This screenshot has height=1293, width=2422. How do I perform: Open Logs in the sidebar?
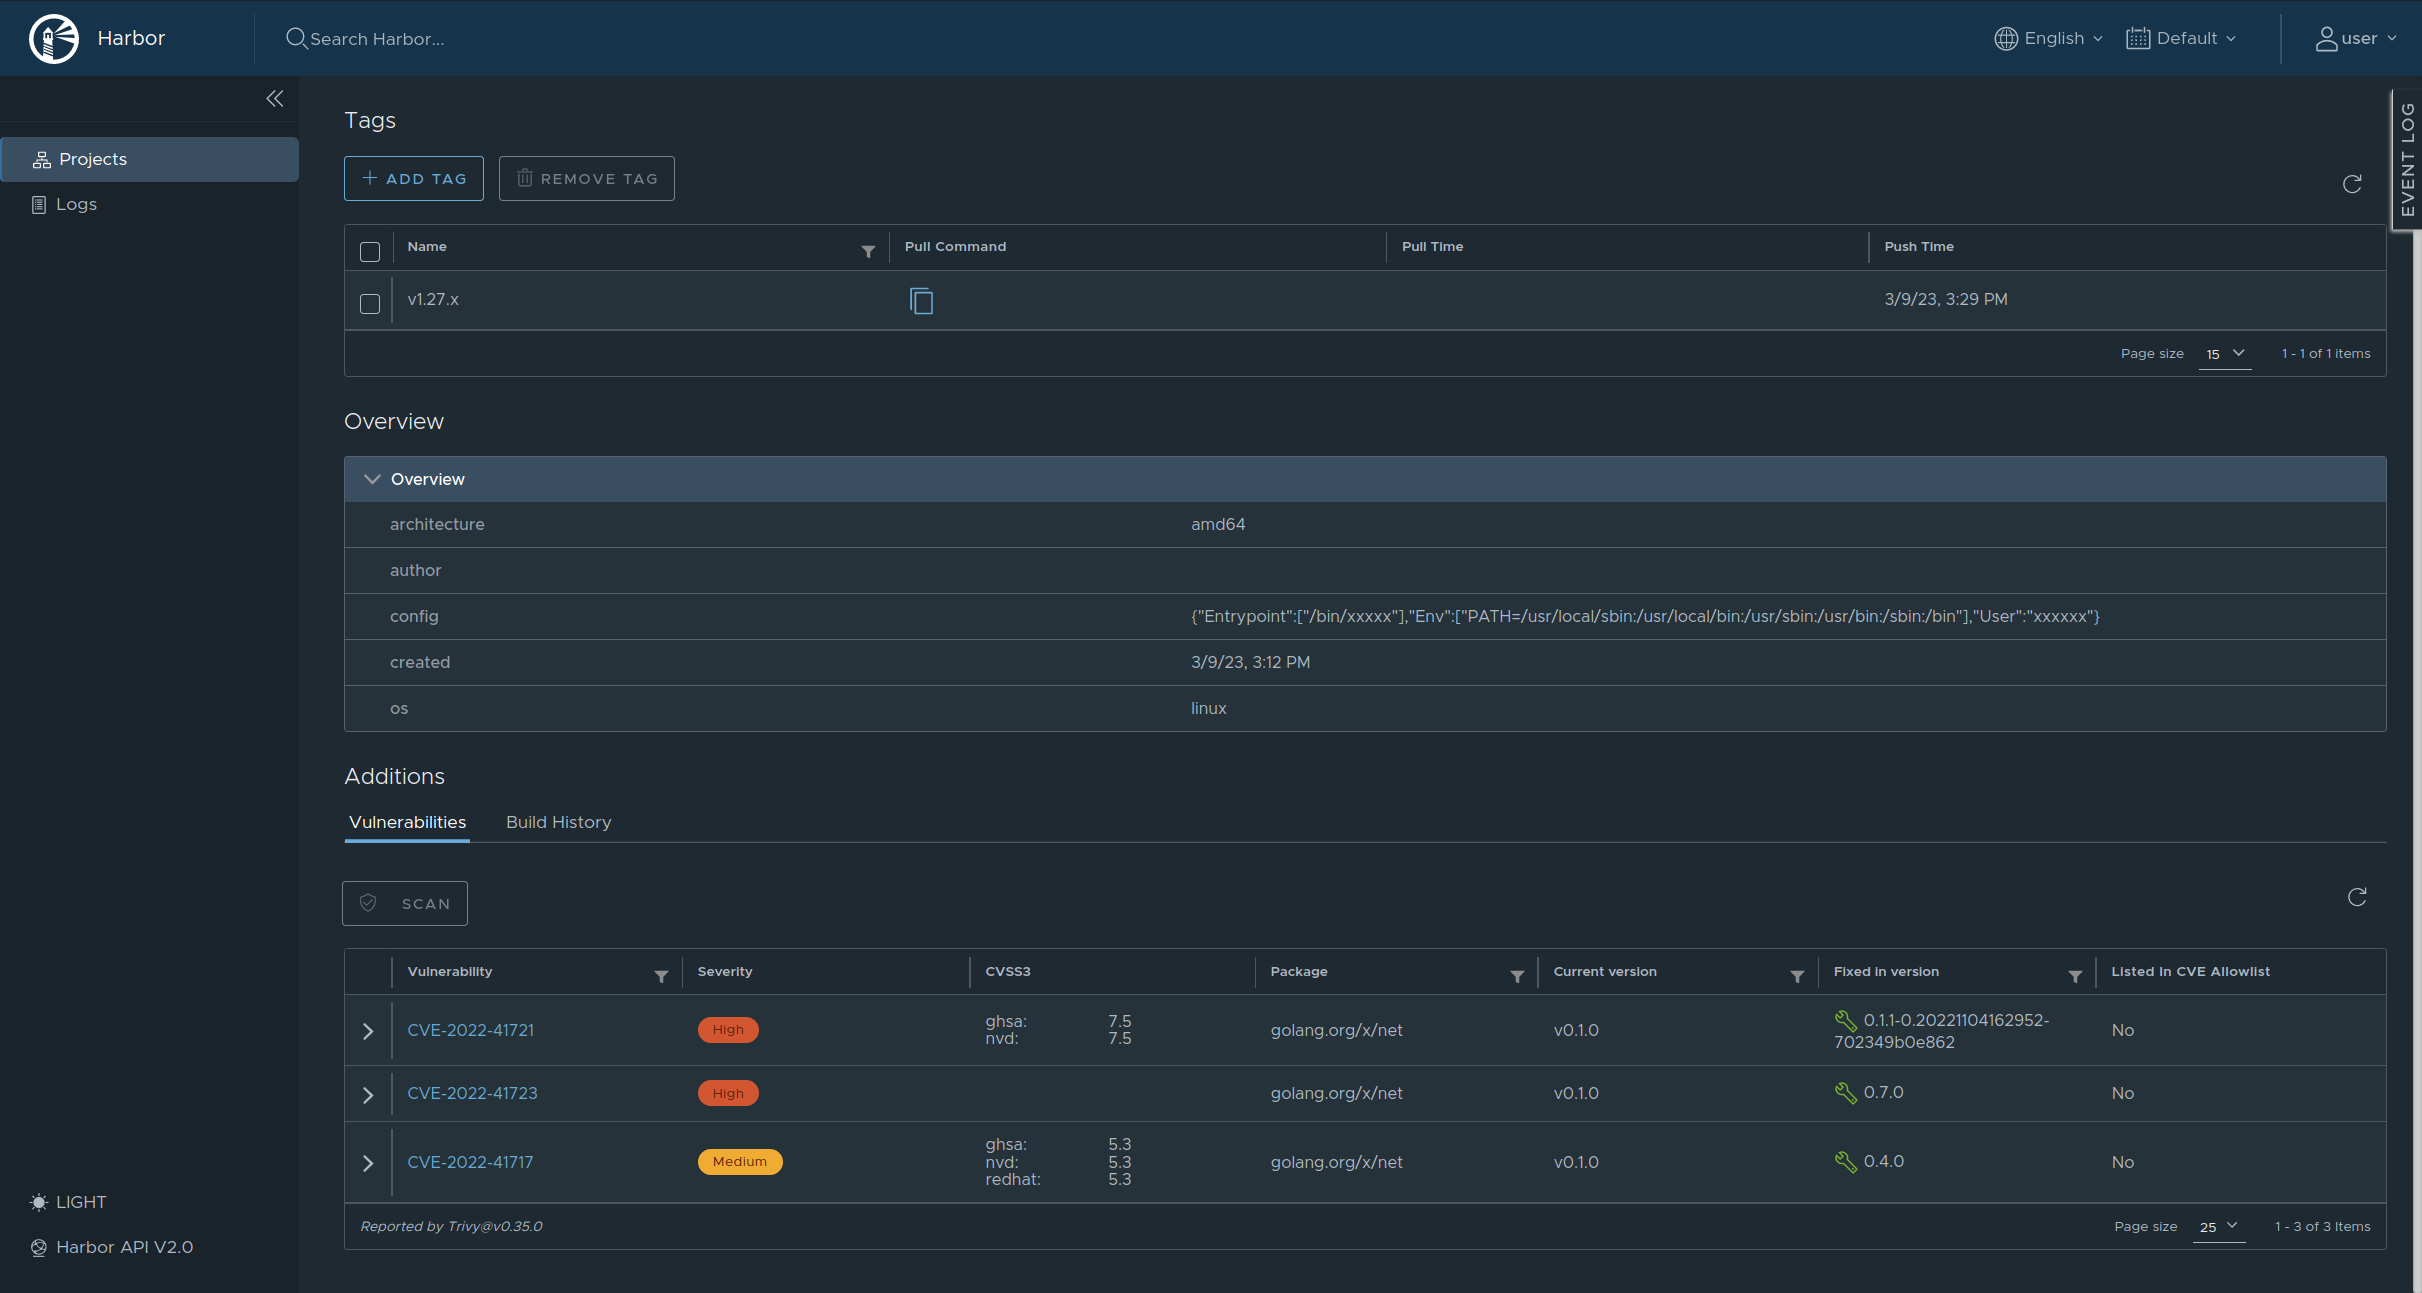point(76,204)
